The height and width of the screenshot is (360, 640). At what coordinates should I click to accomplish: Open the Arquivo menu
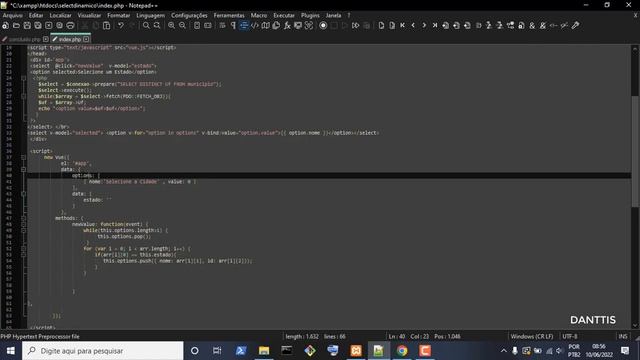(13, 15)
